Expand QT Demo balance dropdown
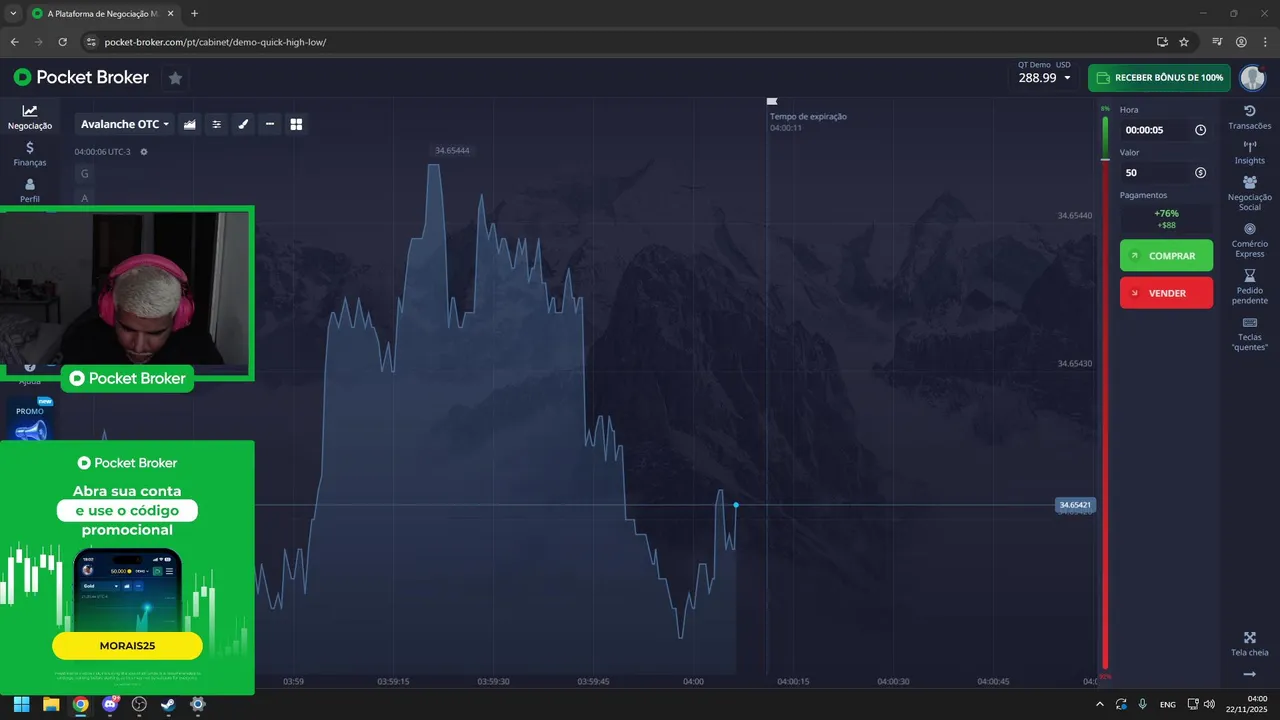 coord(1044,72)
